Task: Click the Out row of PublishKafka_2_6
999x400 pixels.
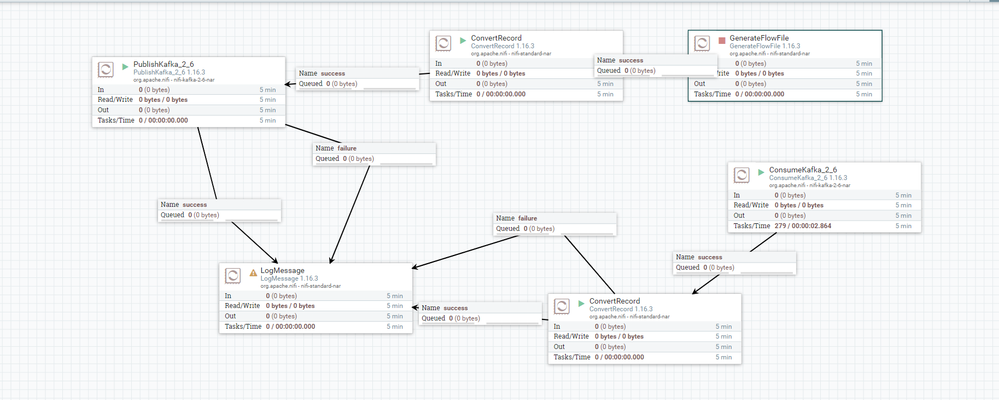Action: [x=189, y=110]
